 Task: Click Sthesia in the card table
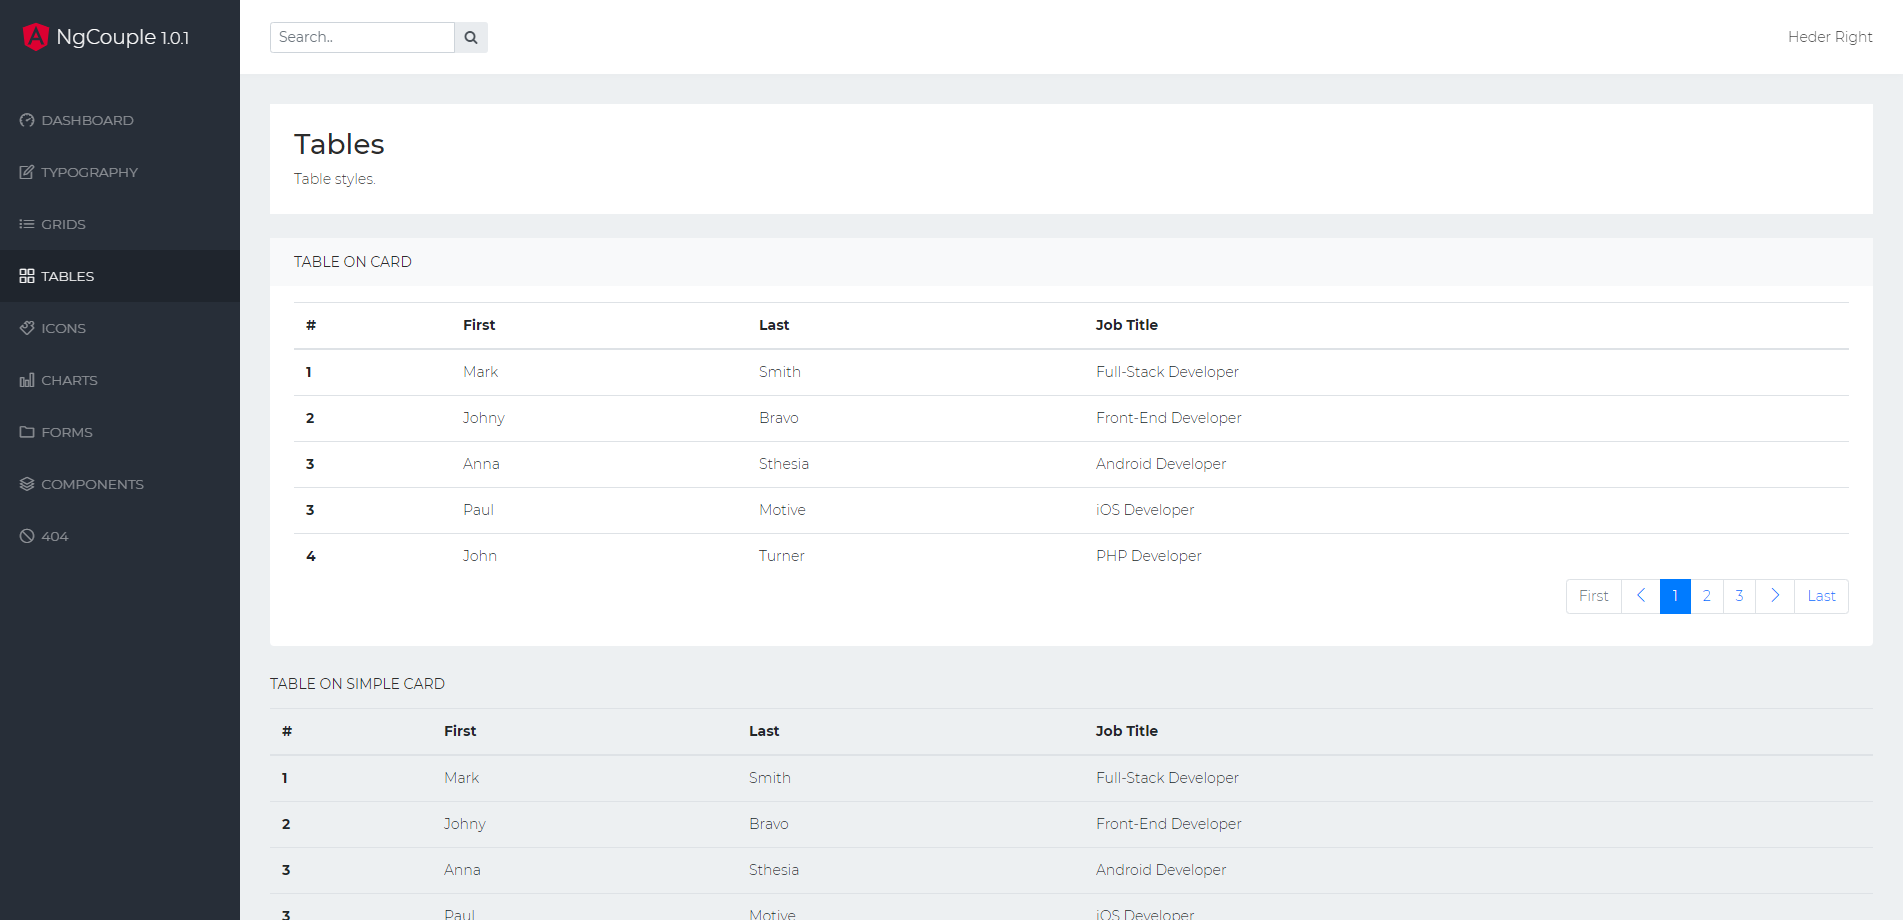(x=784, y=464)
